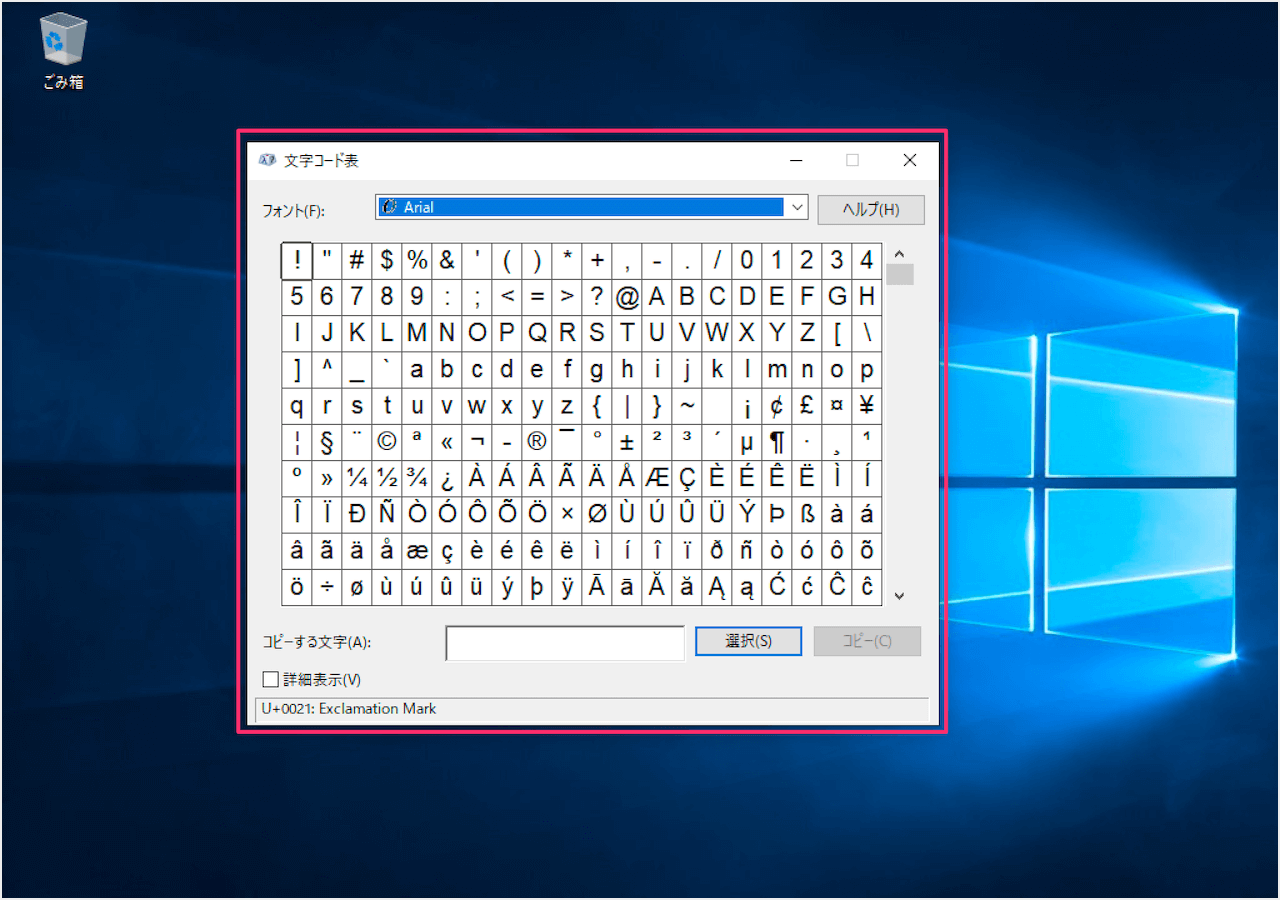
Task: Pick the "Ć" C-acute uppercase cell
Action: pos(777,587)
